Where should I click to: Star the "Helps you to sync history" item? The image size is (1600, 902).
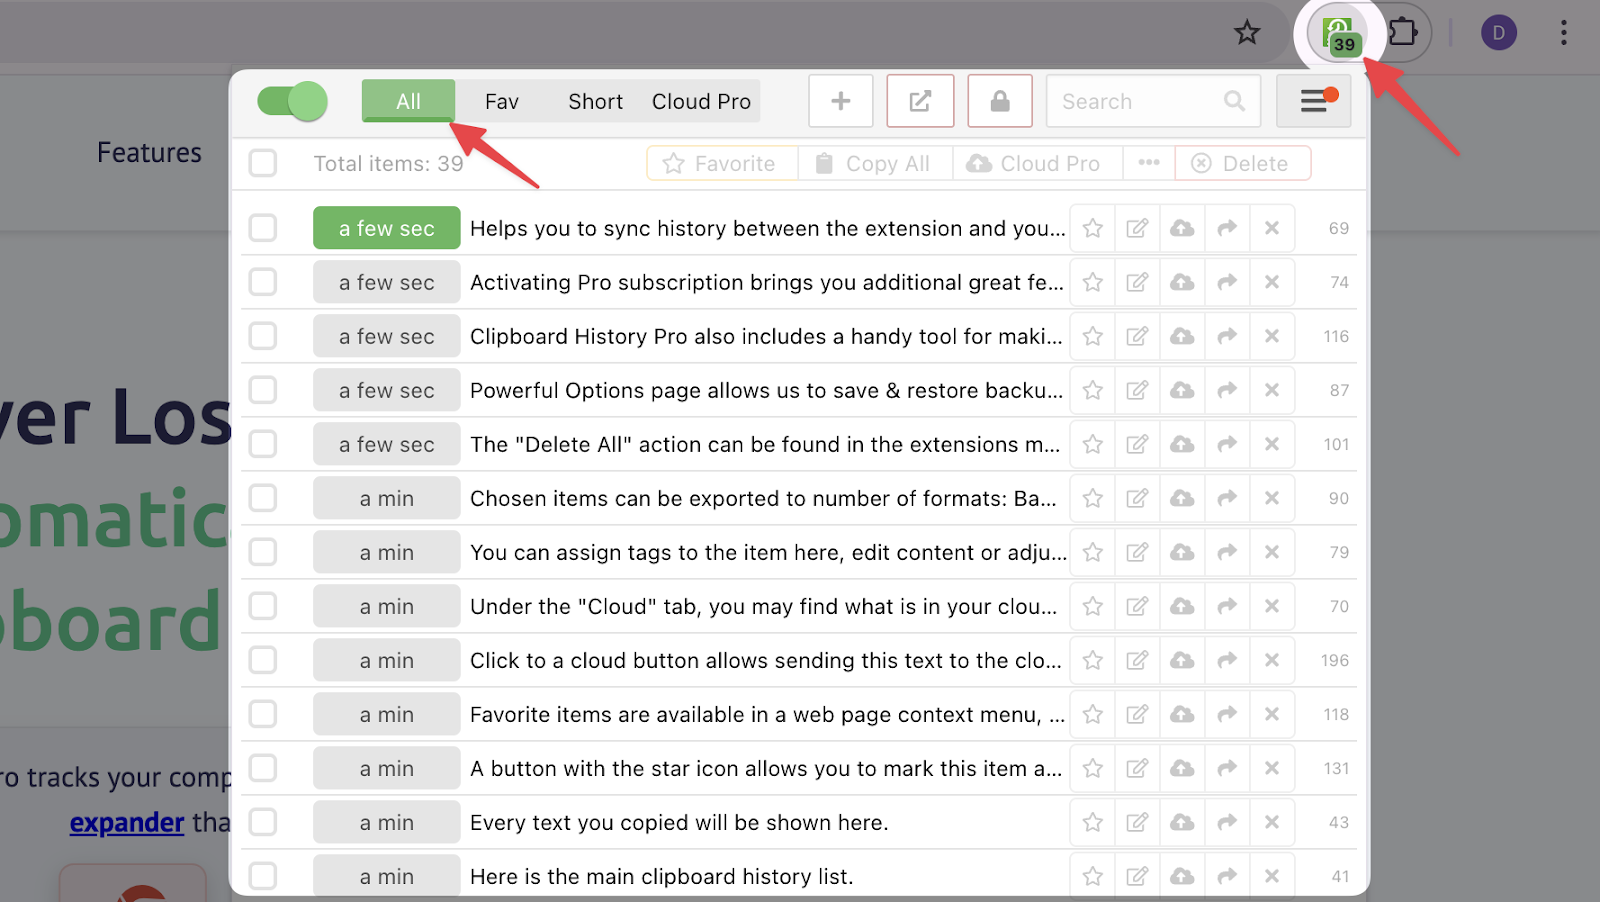coord(1093,228)
